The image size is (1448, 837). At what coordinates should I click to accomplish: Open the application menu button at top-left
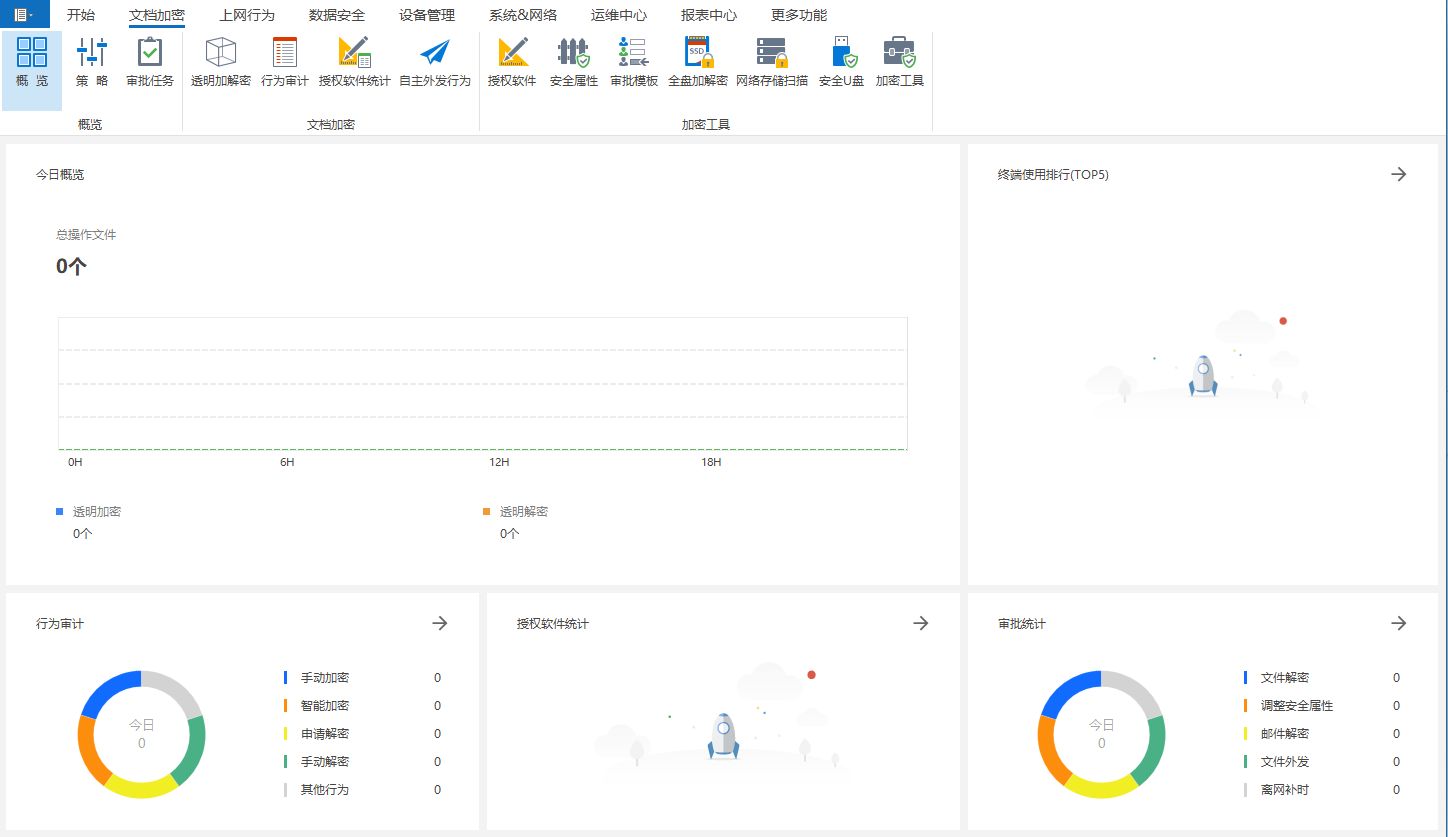point(25,14)
